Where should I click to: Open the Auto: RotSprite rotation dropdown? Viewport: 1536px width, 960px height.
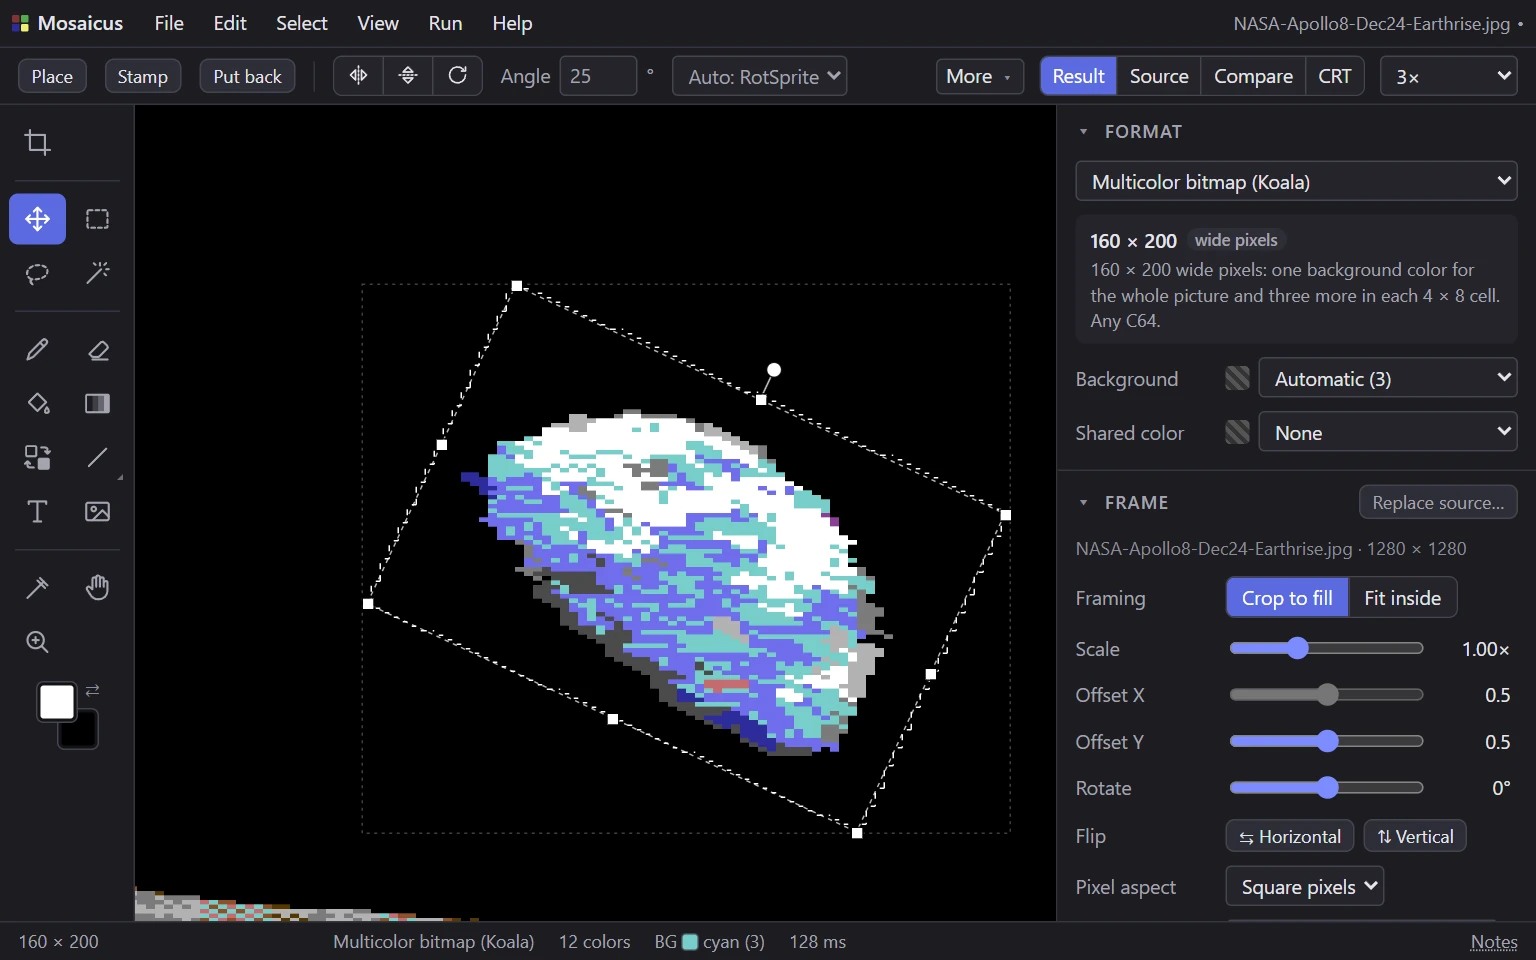click(x=760, y=76)
